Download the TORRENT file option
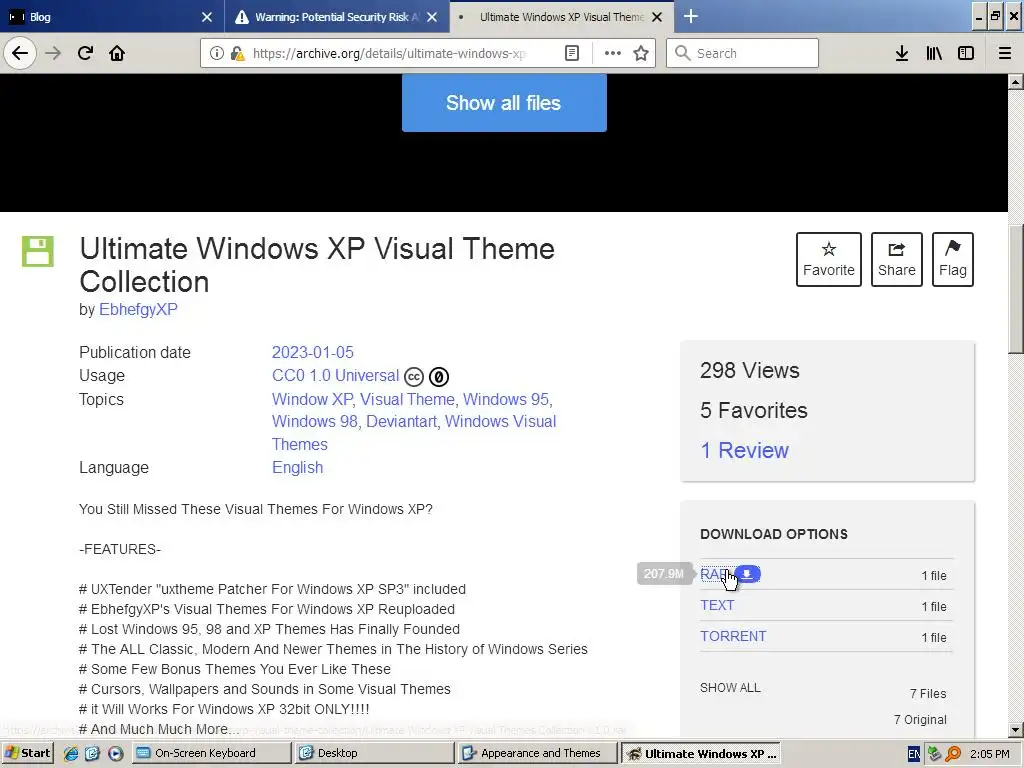Viewport: 1024px width, 768px height. point(733,636)
